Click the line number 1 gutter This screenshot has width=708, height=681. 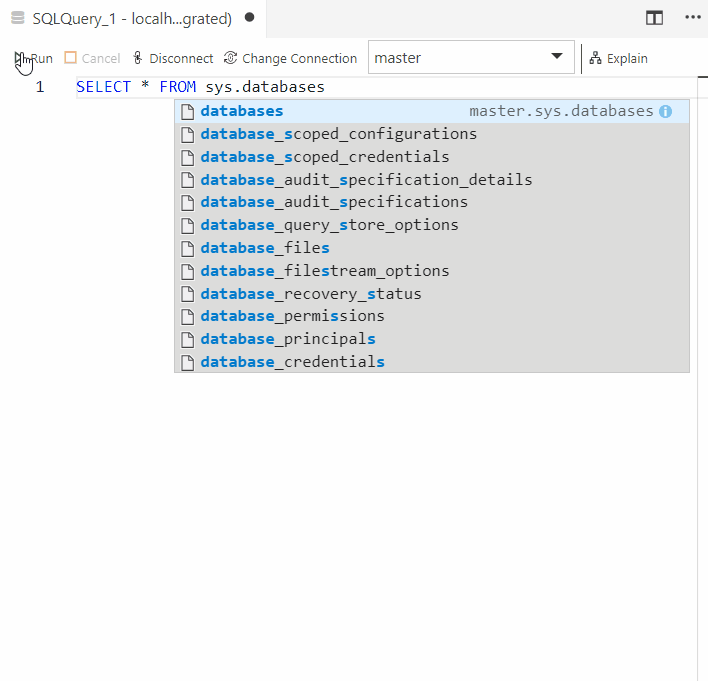40,87
